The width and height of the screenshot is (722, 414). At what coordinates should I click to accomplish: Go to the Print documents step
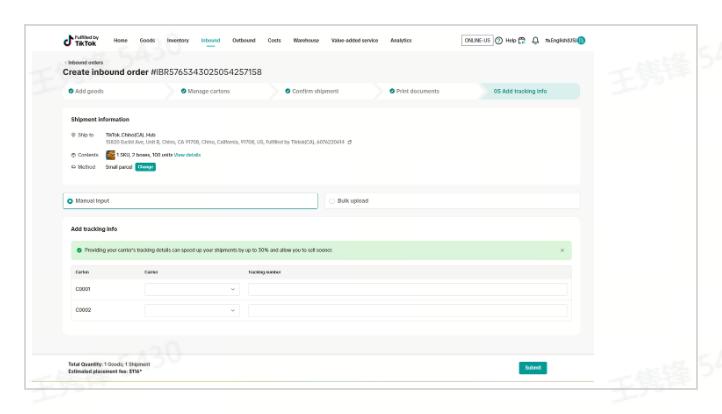414,91
